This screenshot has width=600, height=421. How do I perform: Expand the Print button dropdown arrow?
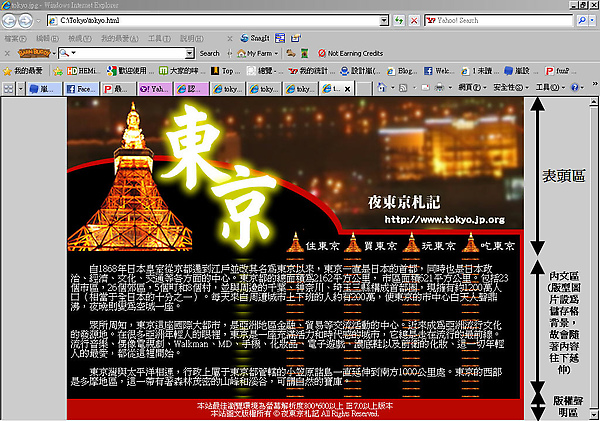click(450, 88)
